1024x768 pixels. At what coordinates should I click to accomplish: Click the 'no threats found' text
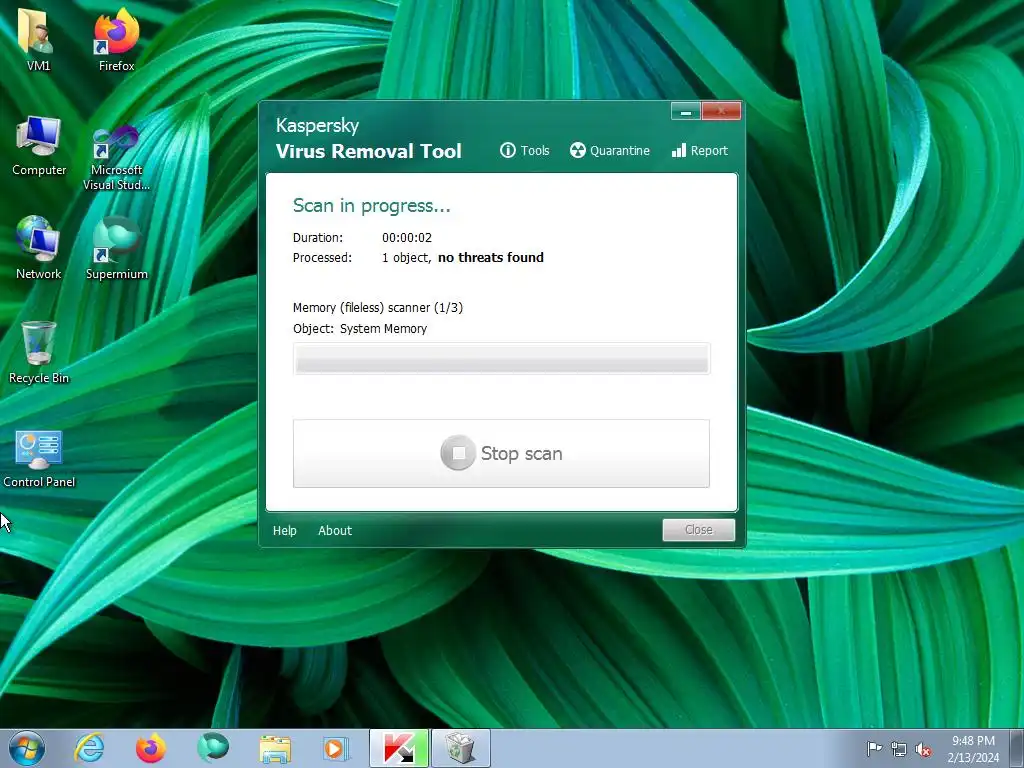[x=490, y=257]
